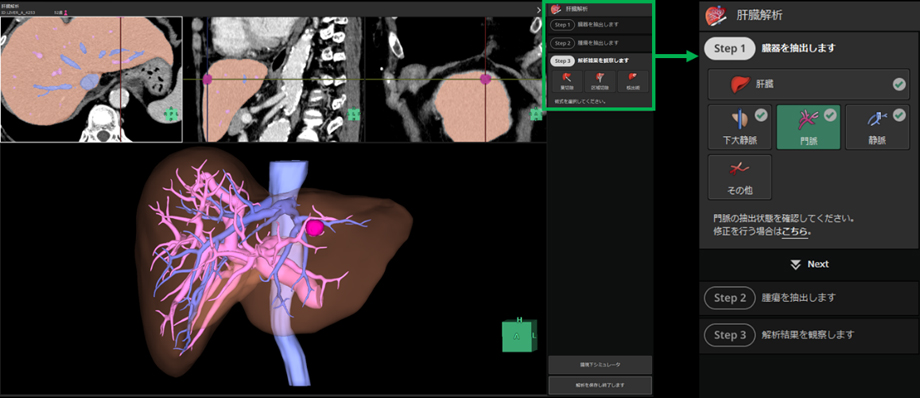
Task: Choose the 葉切除 resection icon in Step 3
Action: 566,81
